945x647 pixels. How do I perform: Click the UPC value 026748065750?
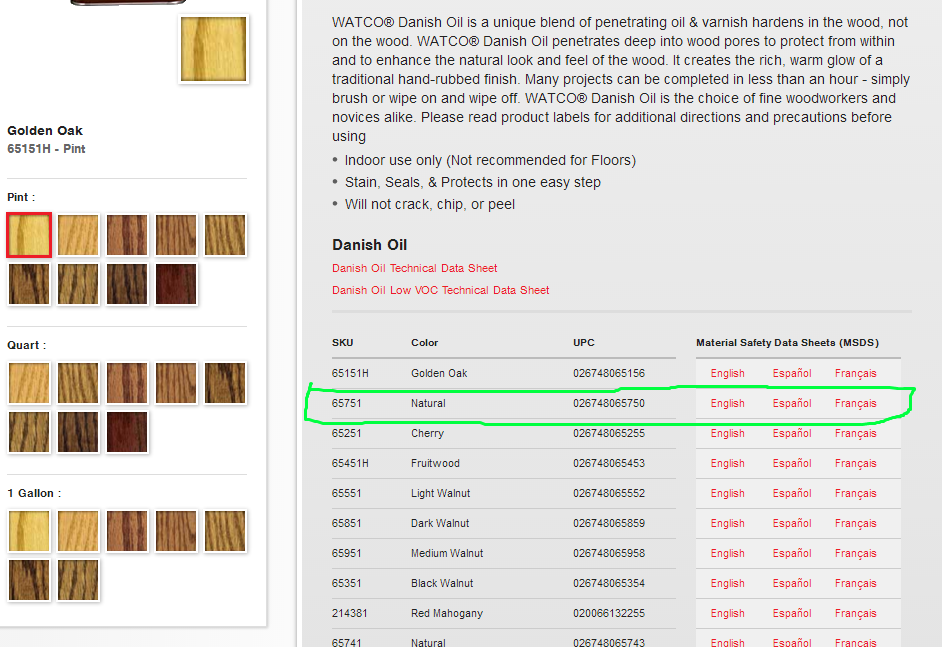(609, 404)
